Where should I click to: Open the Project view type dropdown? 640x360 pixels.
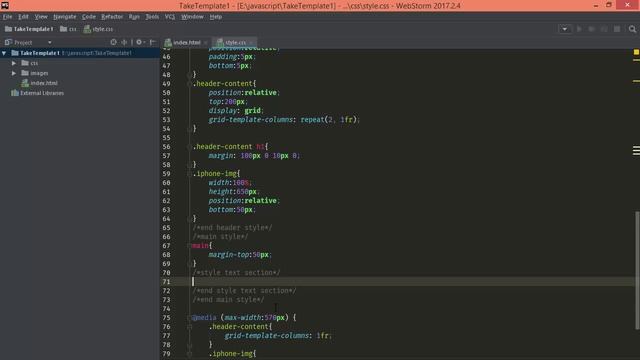50,42
